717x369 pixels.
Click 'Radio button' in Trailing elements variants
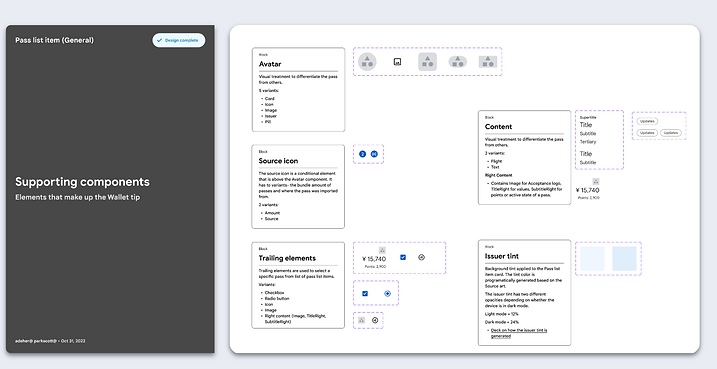277,299
